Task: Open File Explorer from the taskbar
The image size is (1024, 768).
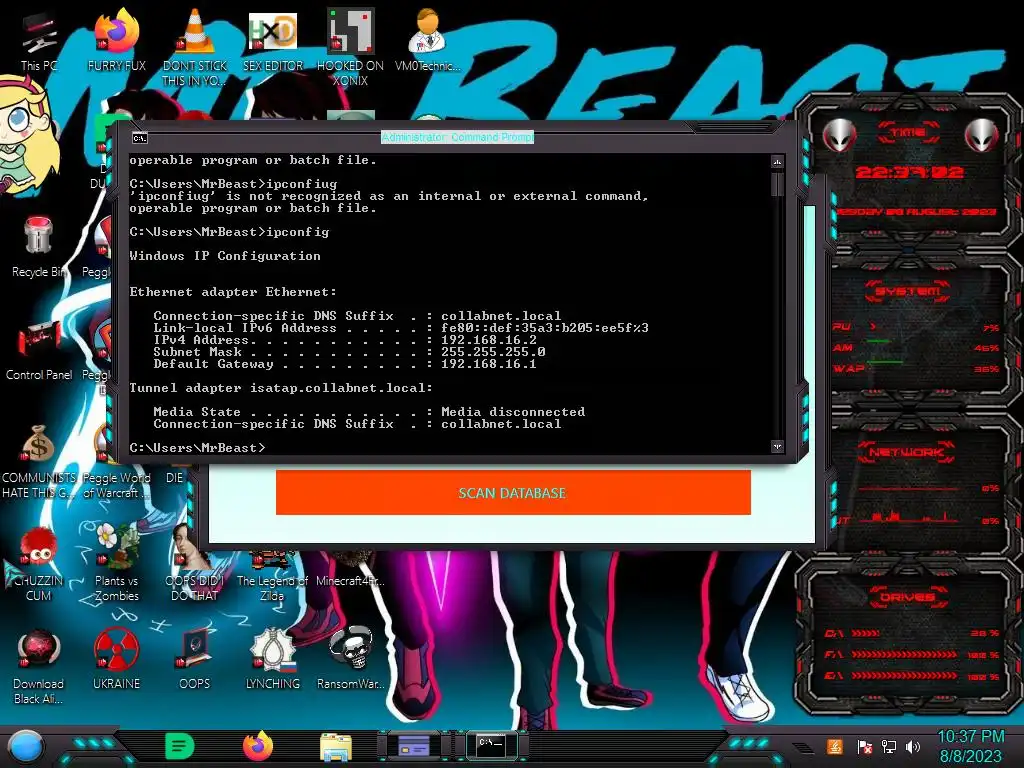Action: (336, 747)
